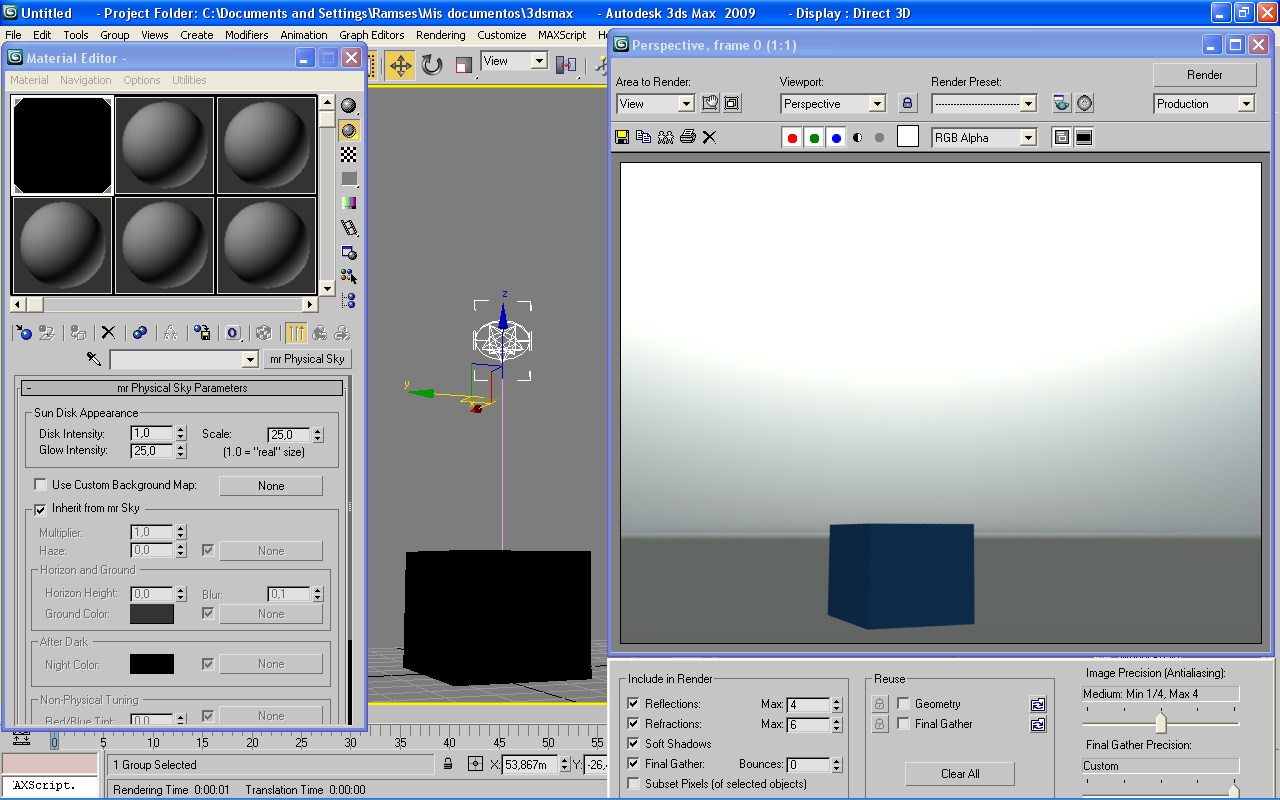Click the Clear All button
The height and width of the screenshot is (800, 1280).
960,774
